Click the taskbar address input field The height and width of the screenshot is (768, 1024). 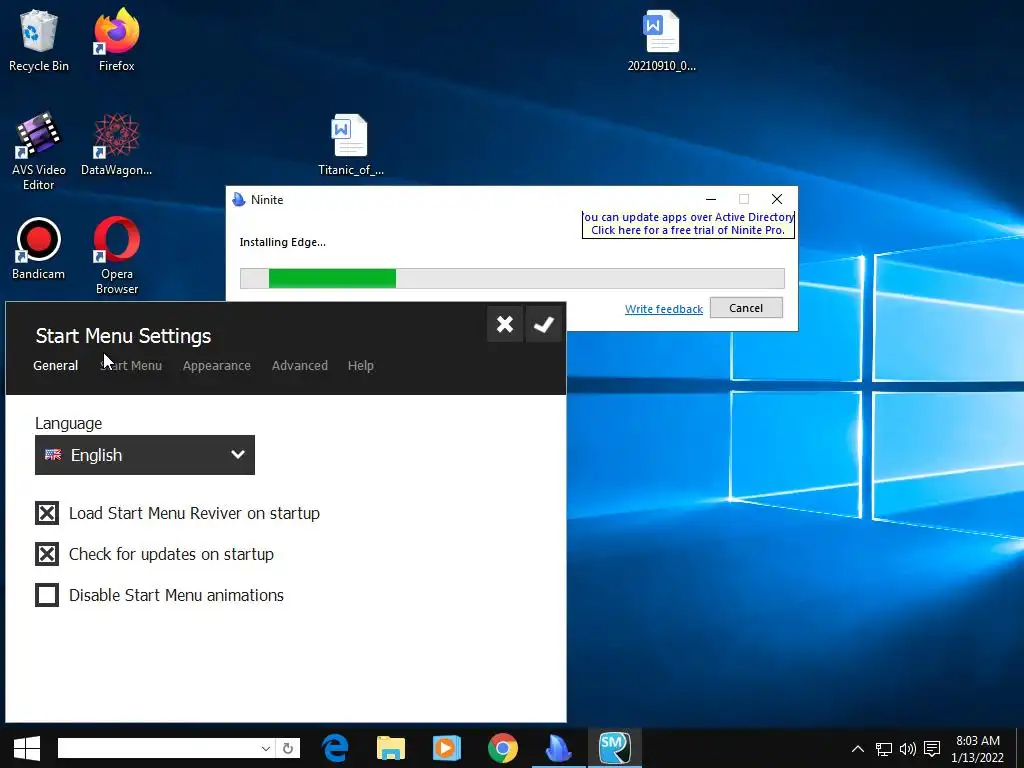(x=158, y=748)
